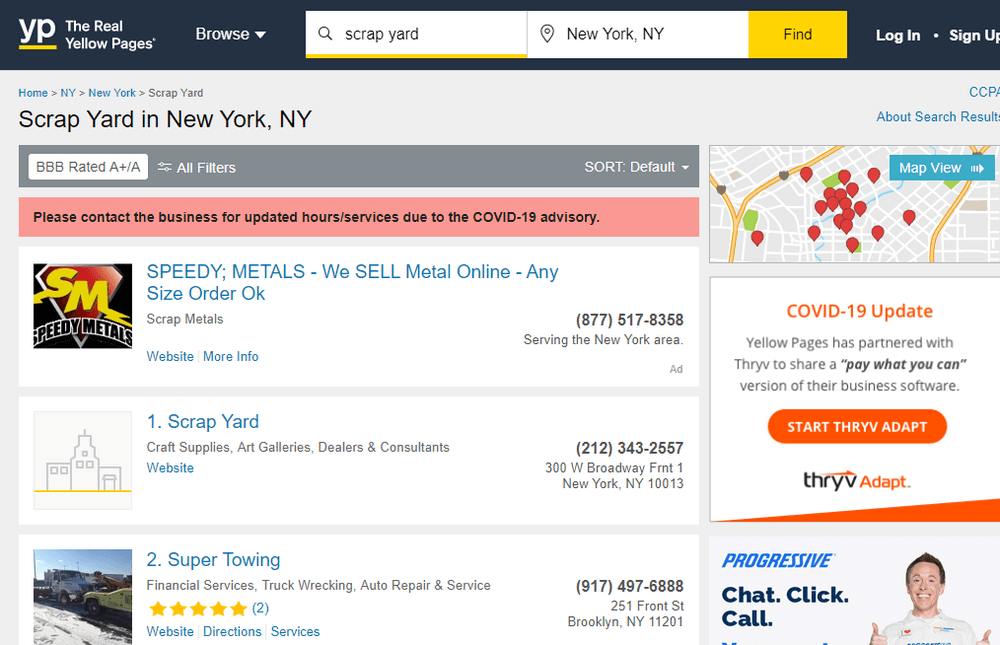Open Super Towing (2) reviews count
This screenshot has height=645, width=1000.
tap(260, 608)
